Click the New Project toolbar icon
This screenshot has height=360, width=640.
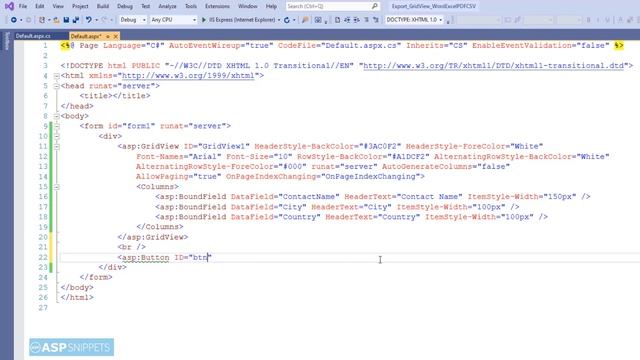point(42,20)
